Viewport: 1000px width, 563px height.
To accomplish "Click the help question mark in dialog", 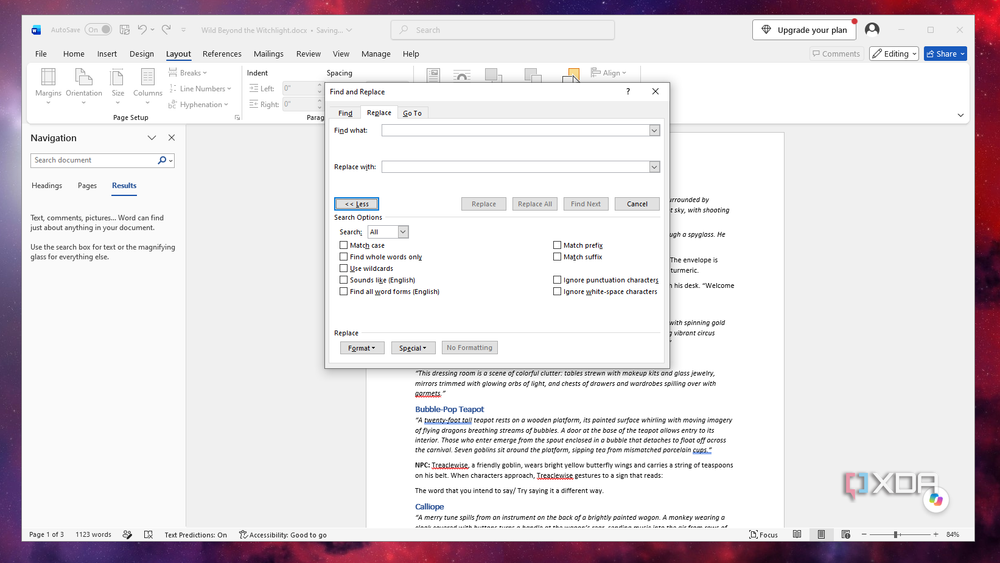I will [628, 91].
